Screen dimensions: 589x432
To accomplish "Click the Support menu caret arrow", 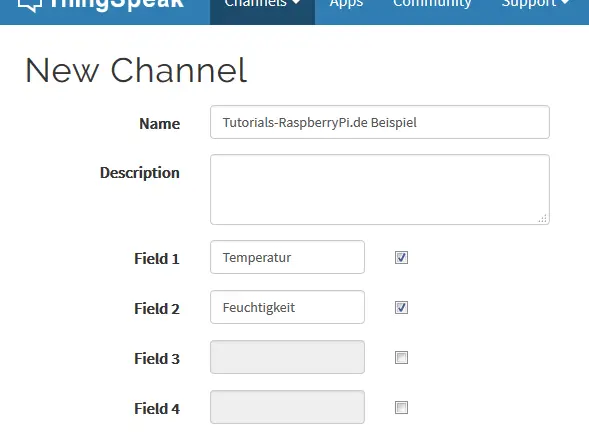I will coord(565,2).
